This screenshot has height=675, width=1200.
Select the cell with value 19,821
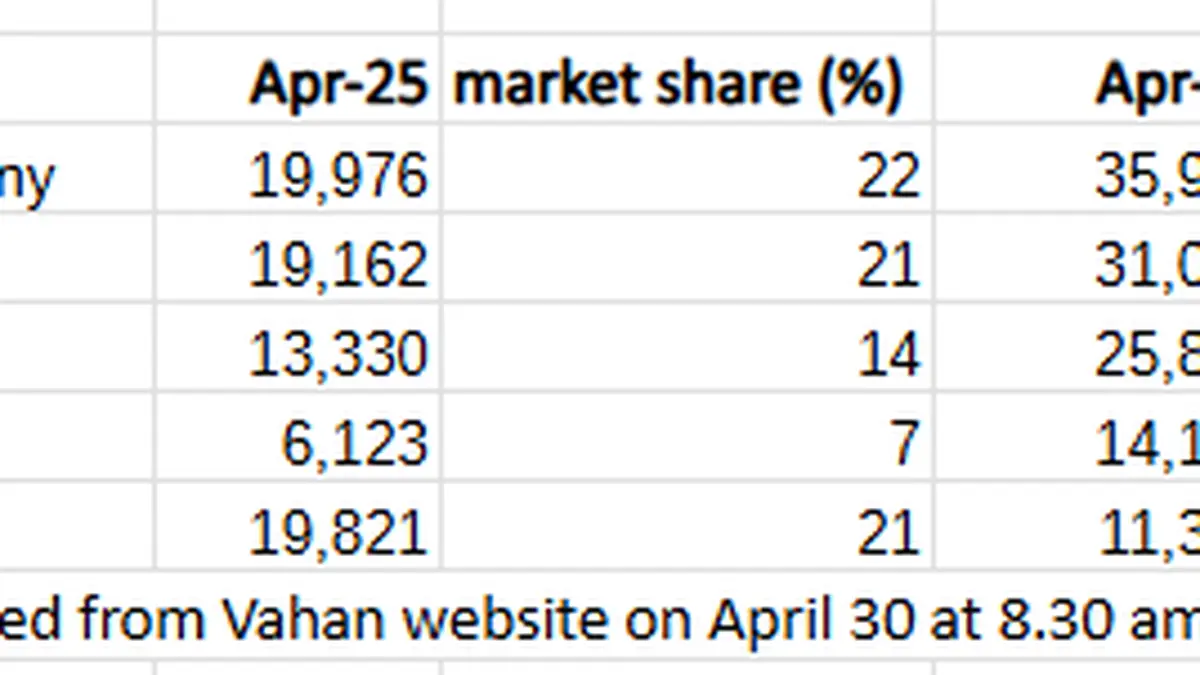click(338, 531)
